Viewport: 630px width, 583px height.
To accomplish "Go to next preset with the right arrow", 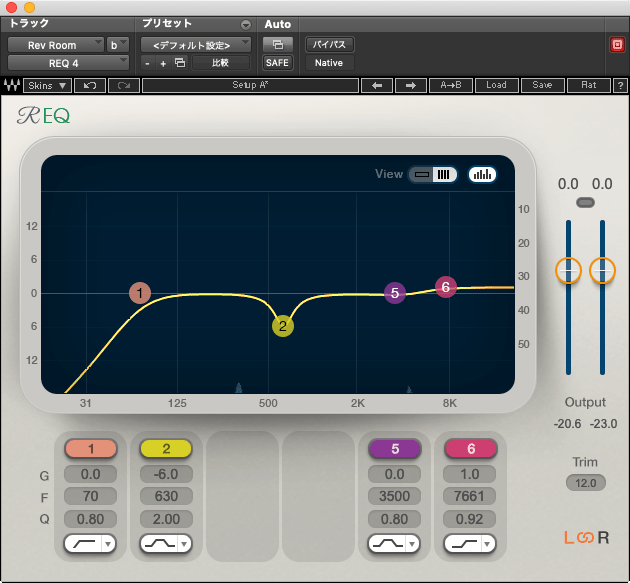I will pyautogui.click(x=411, y=86).
